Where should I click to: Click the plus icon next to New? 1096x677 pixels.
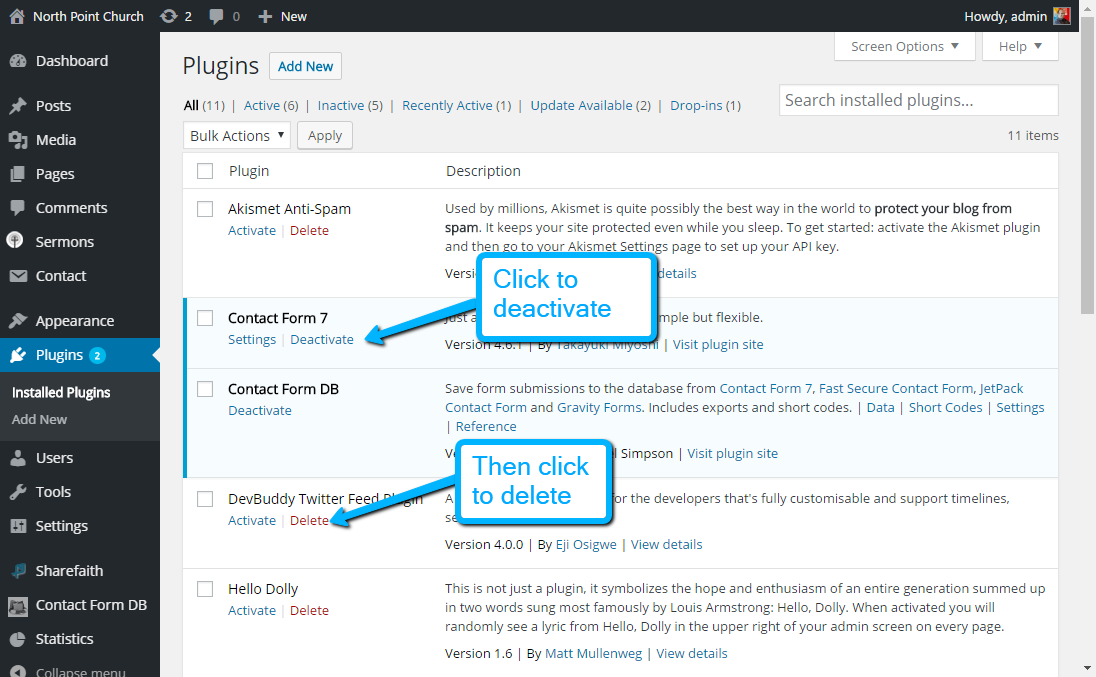pyautogui.click(x=265, y=16)
